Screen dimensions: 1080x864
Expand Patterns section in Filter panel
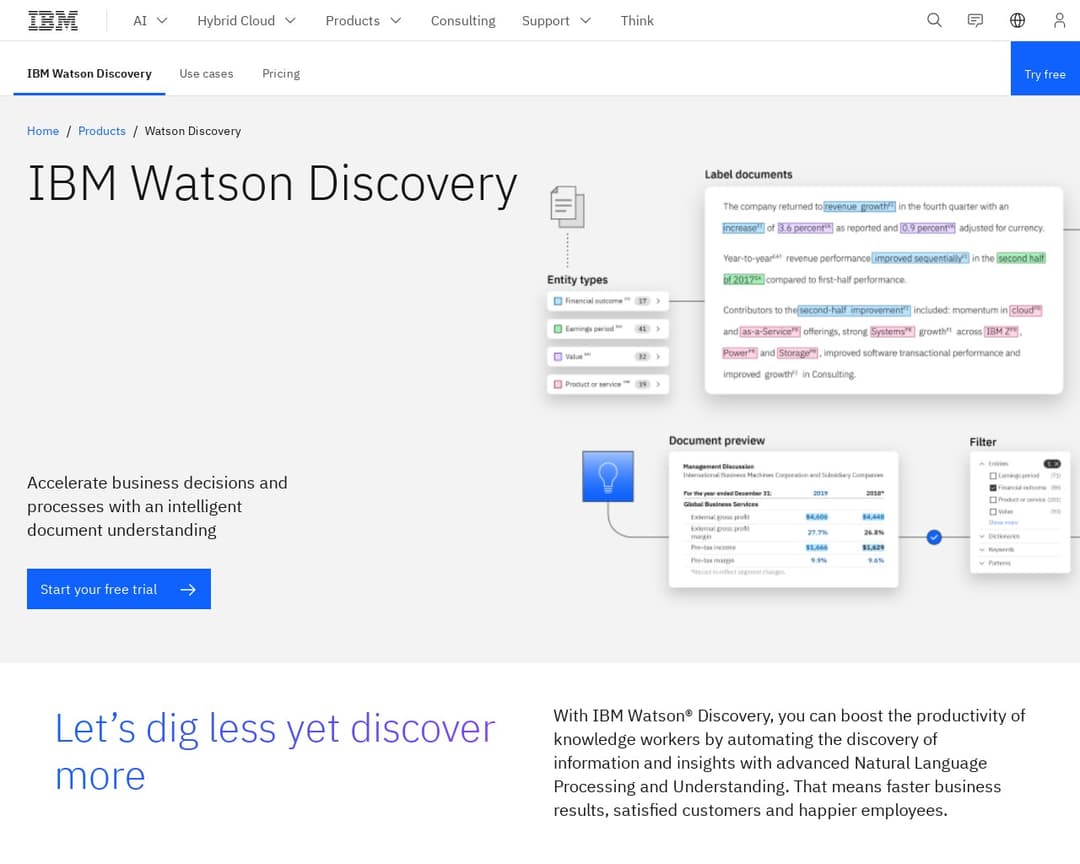click(x=982, y=563)
